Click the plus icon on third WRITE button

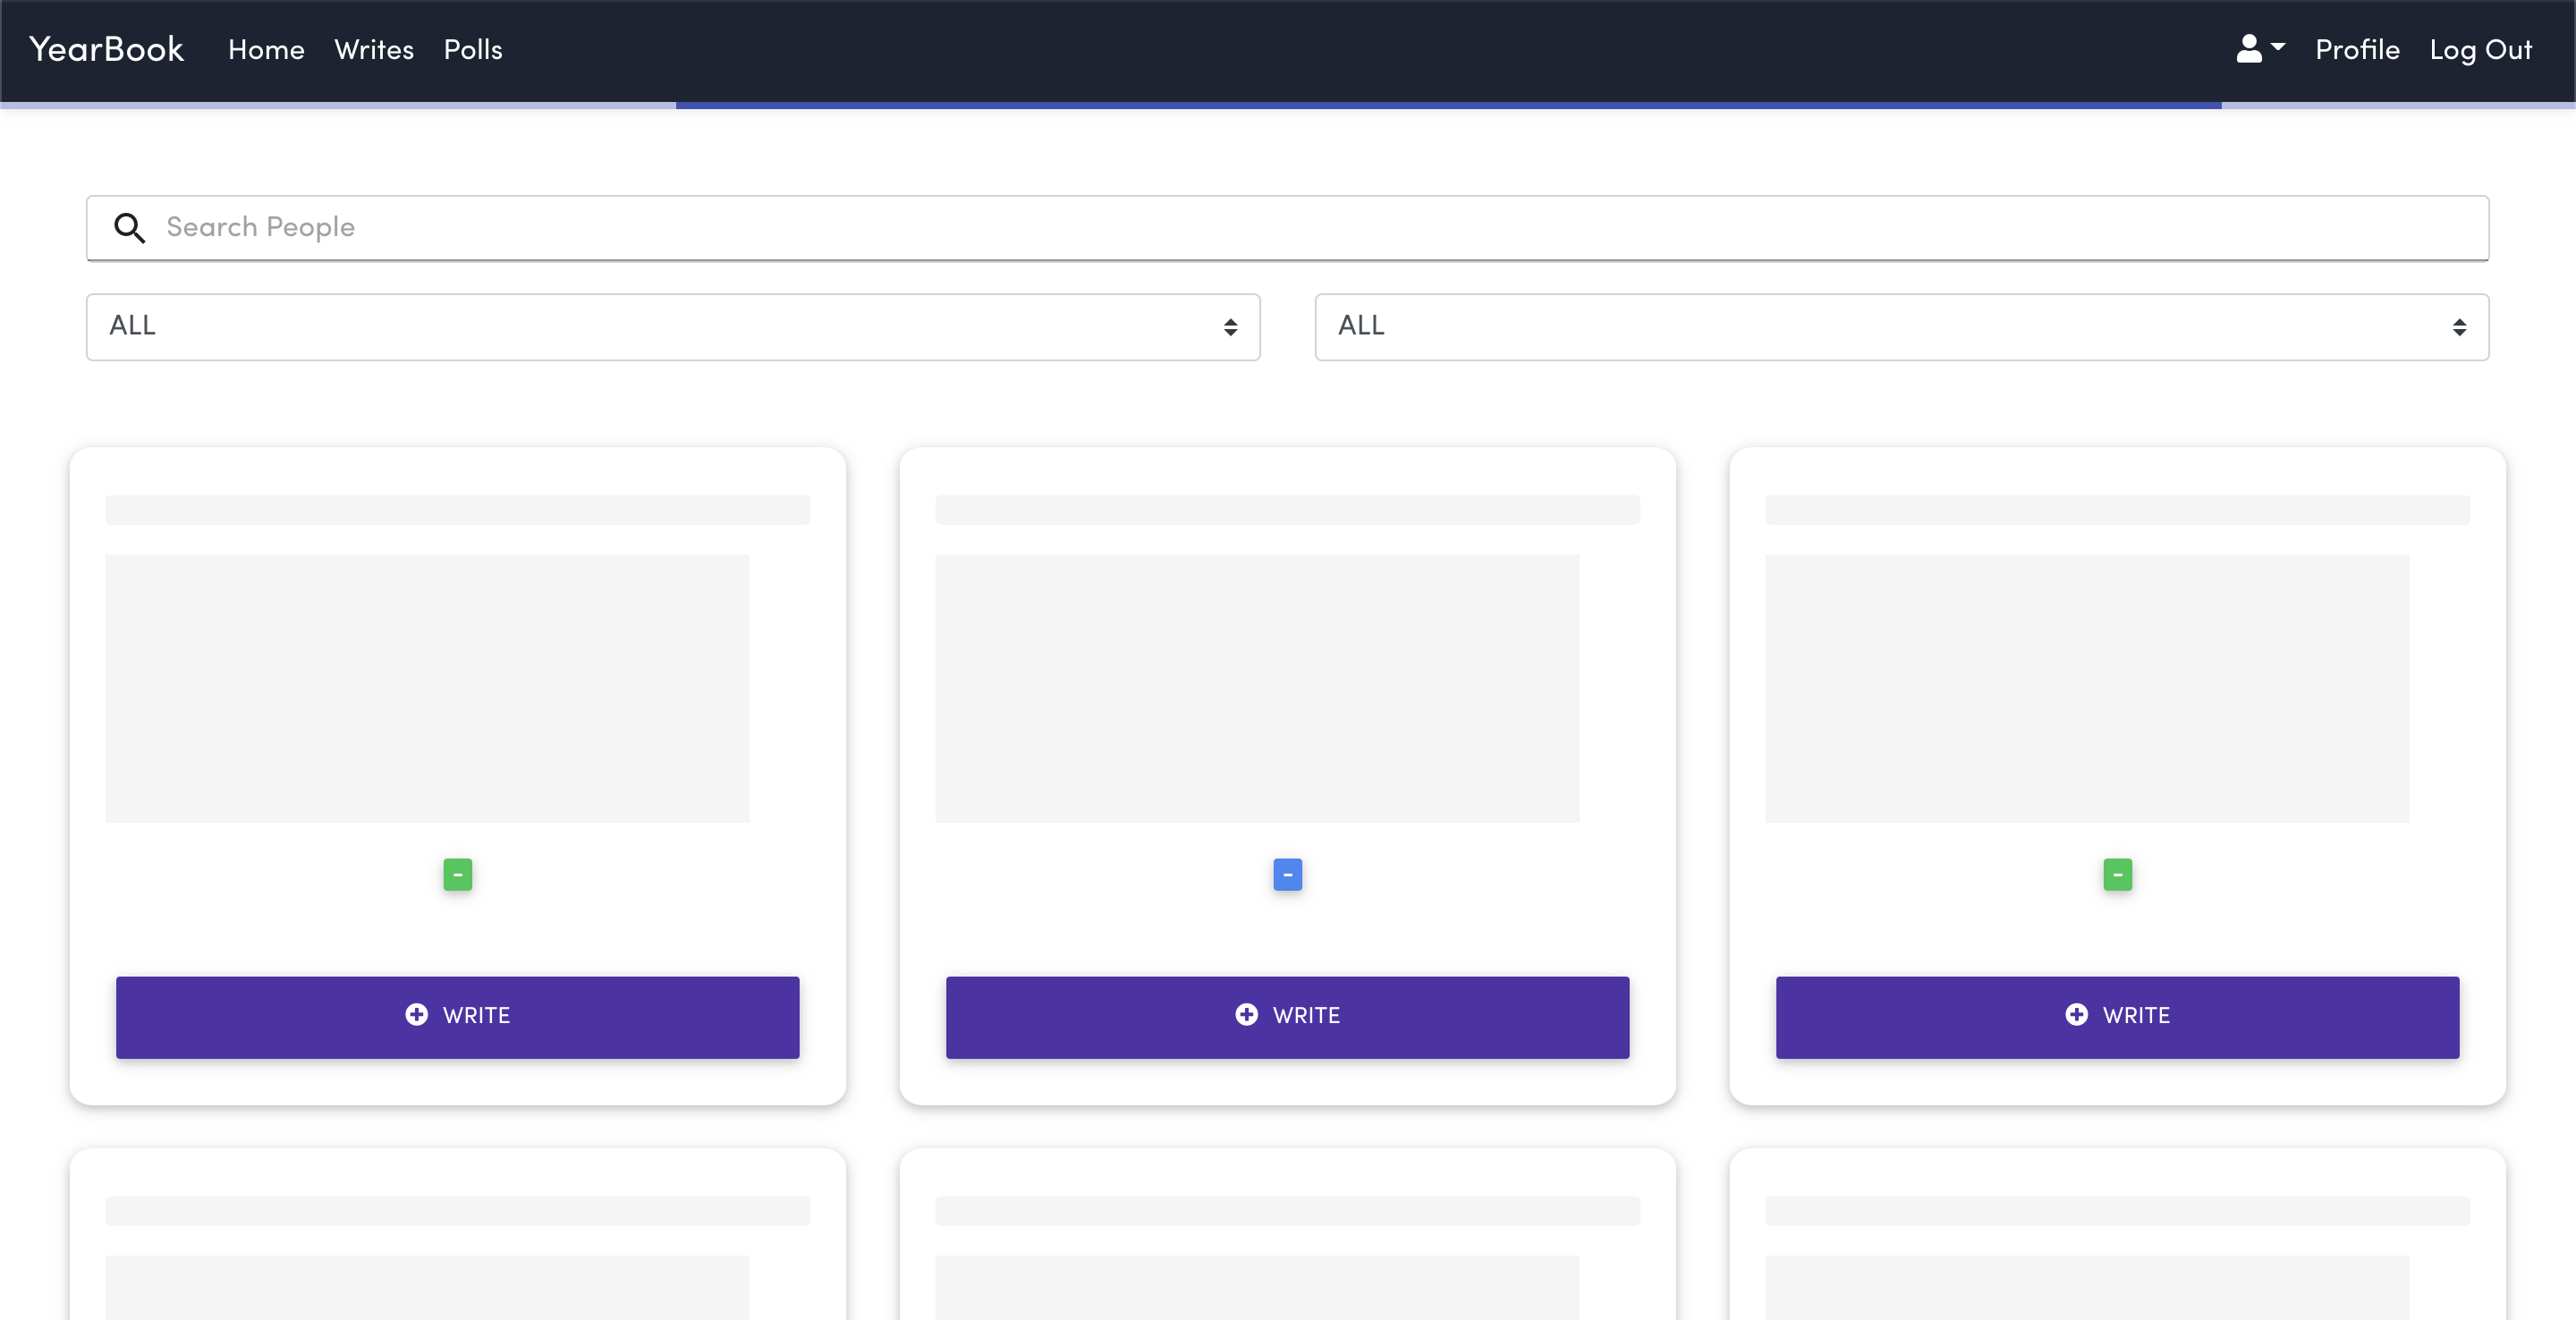[x=2076, y=1015]
